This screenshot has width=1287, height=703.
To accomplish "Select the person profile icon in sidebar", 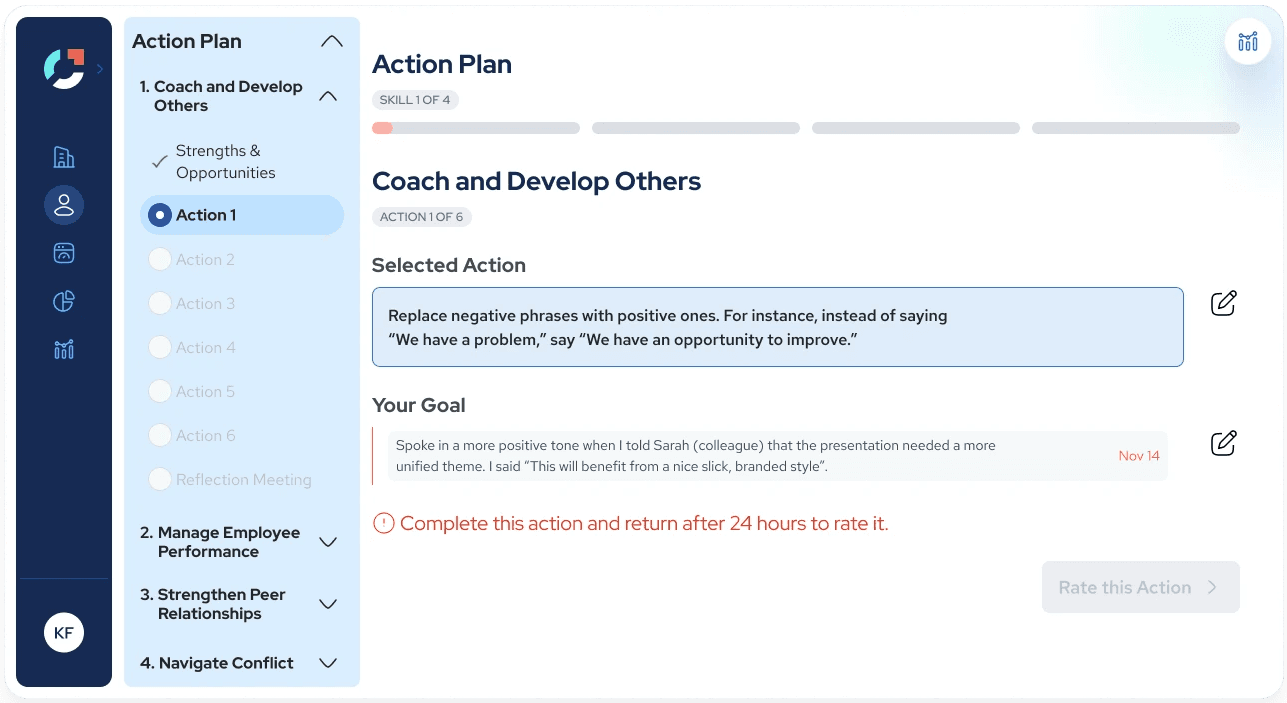I will tap(64, 205).
